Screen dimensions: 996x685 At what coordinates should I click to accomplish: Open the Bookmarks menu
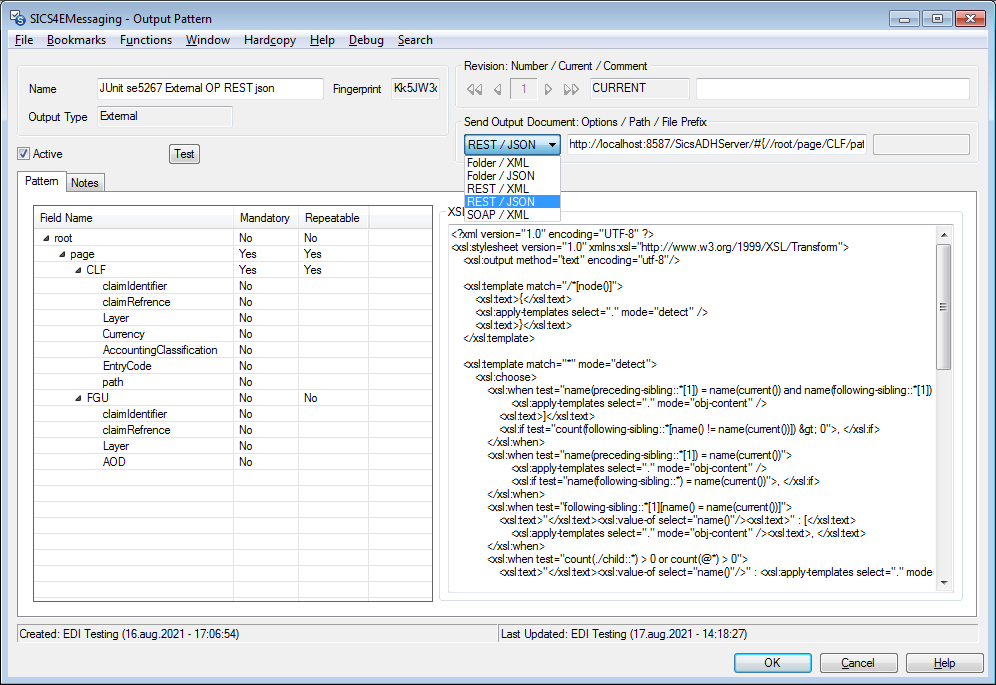pyautogui.click(x=76, y=40)
